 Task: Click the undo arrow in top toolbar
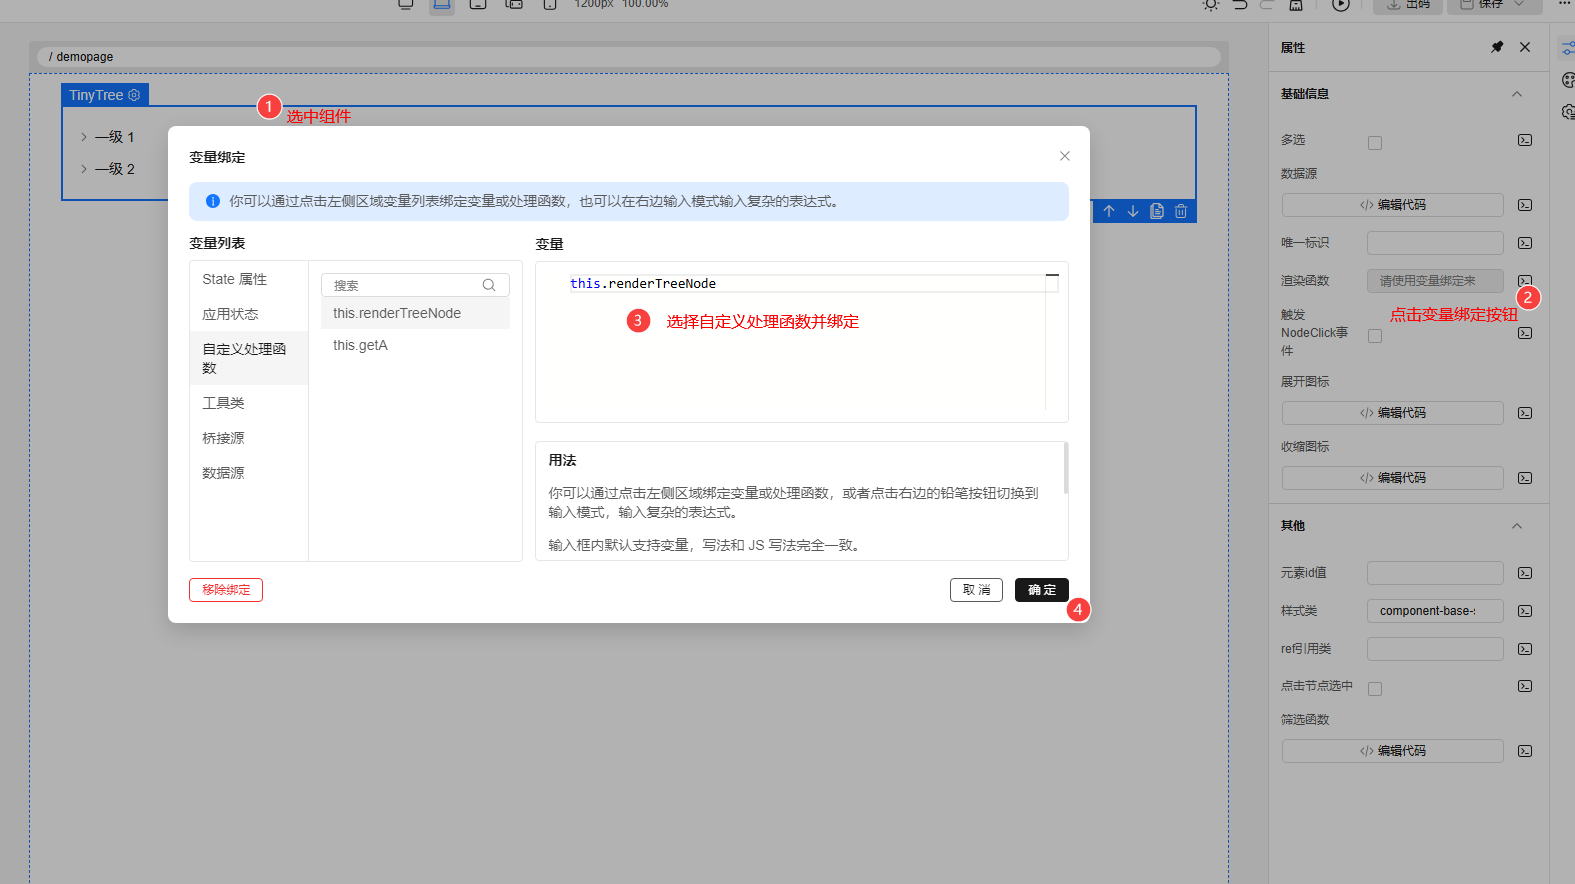1240,5
